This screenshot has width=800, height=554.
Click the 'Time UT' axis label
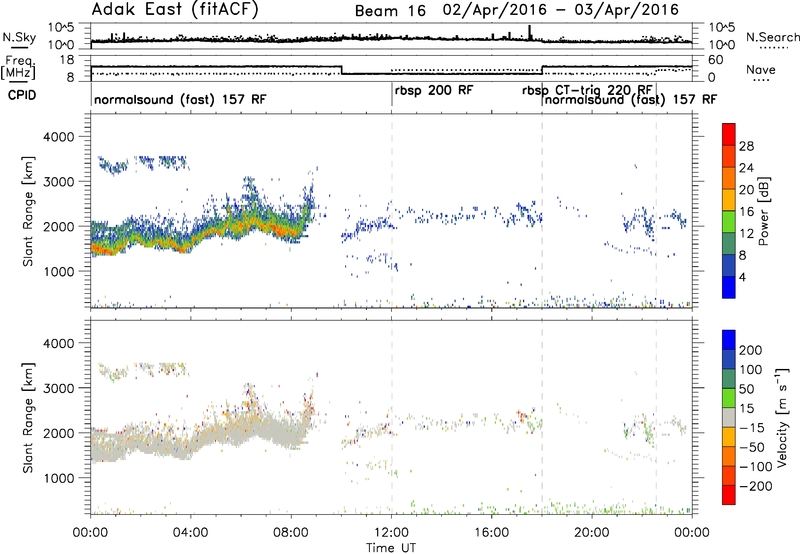(x=391, y=548)
